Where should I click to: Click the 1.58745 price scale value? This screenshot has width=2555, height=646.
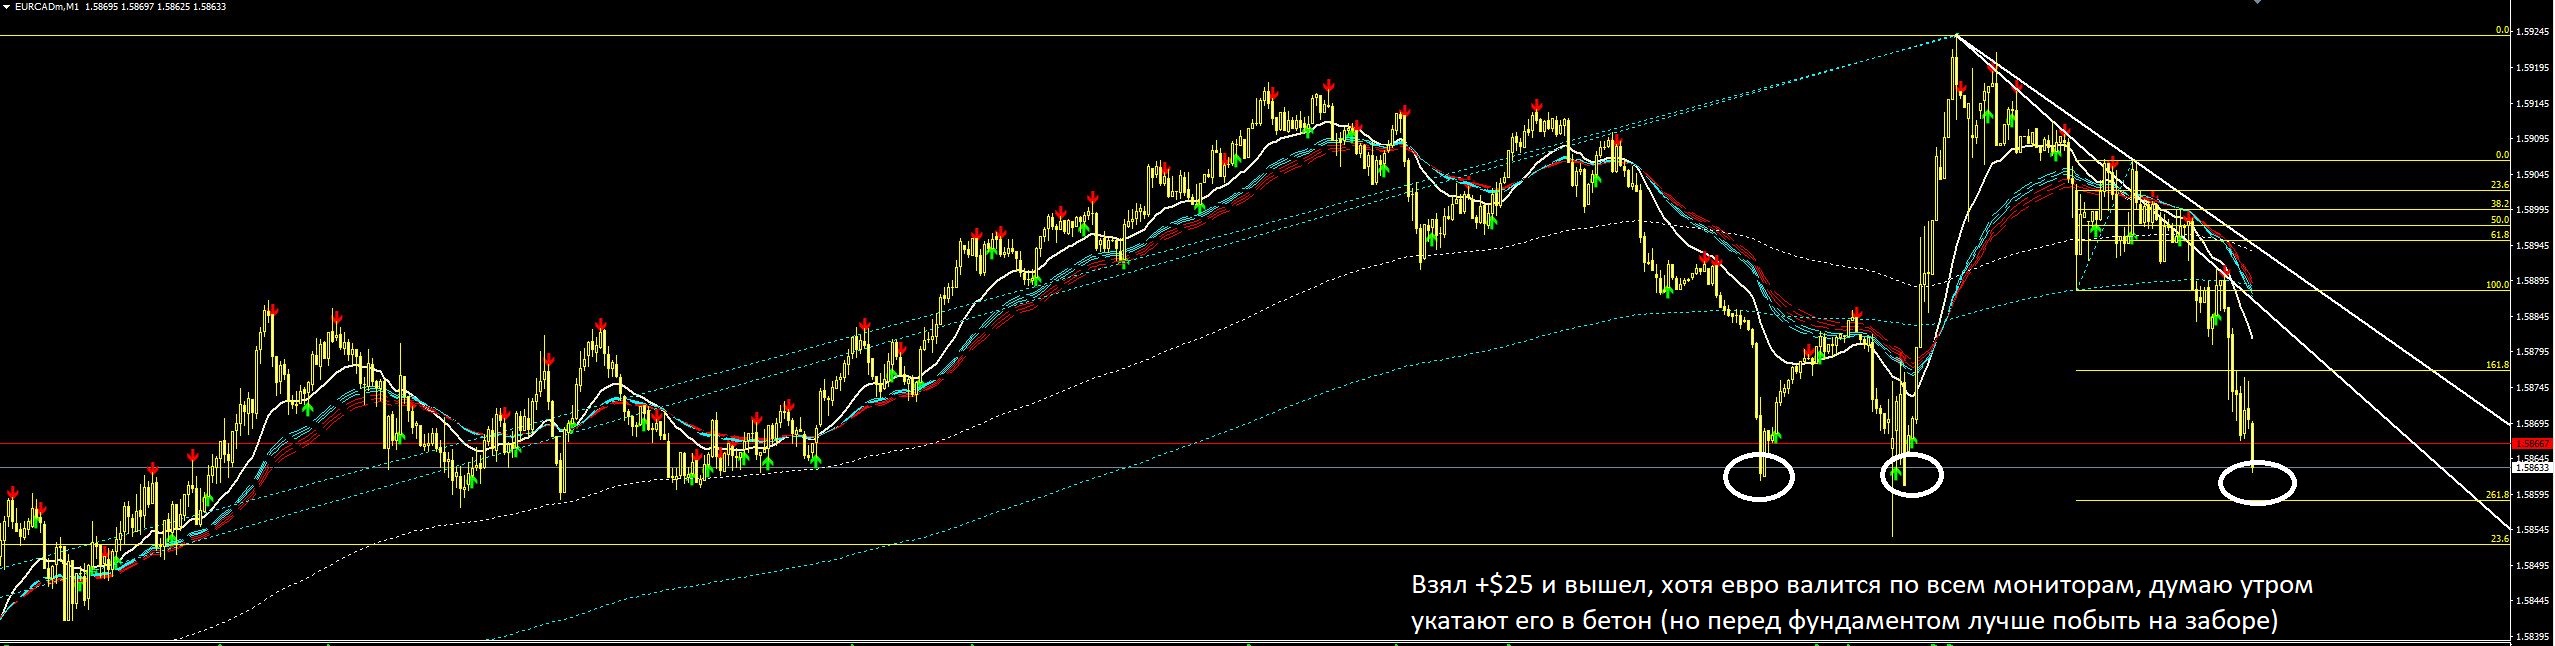[x=2532, y=387]
